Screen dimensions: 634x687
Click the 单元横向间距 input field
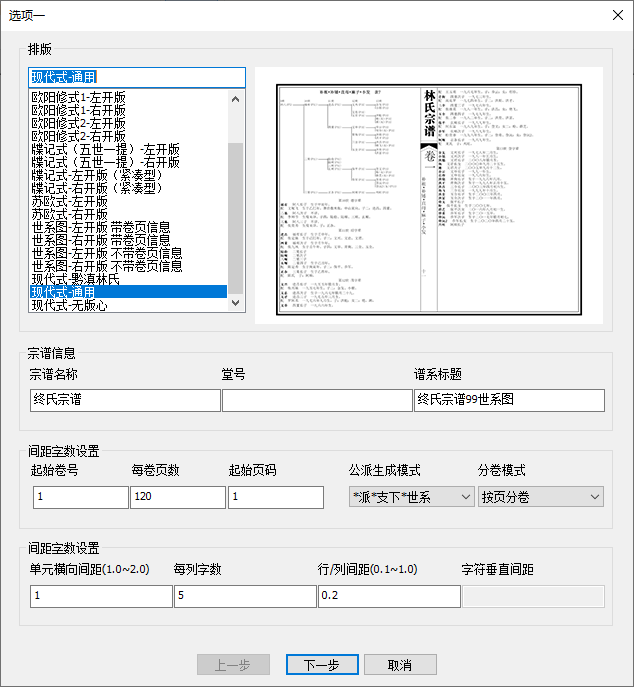point(101,596)
